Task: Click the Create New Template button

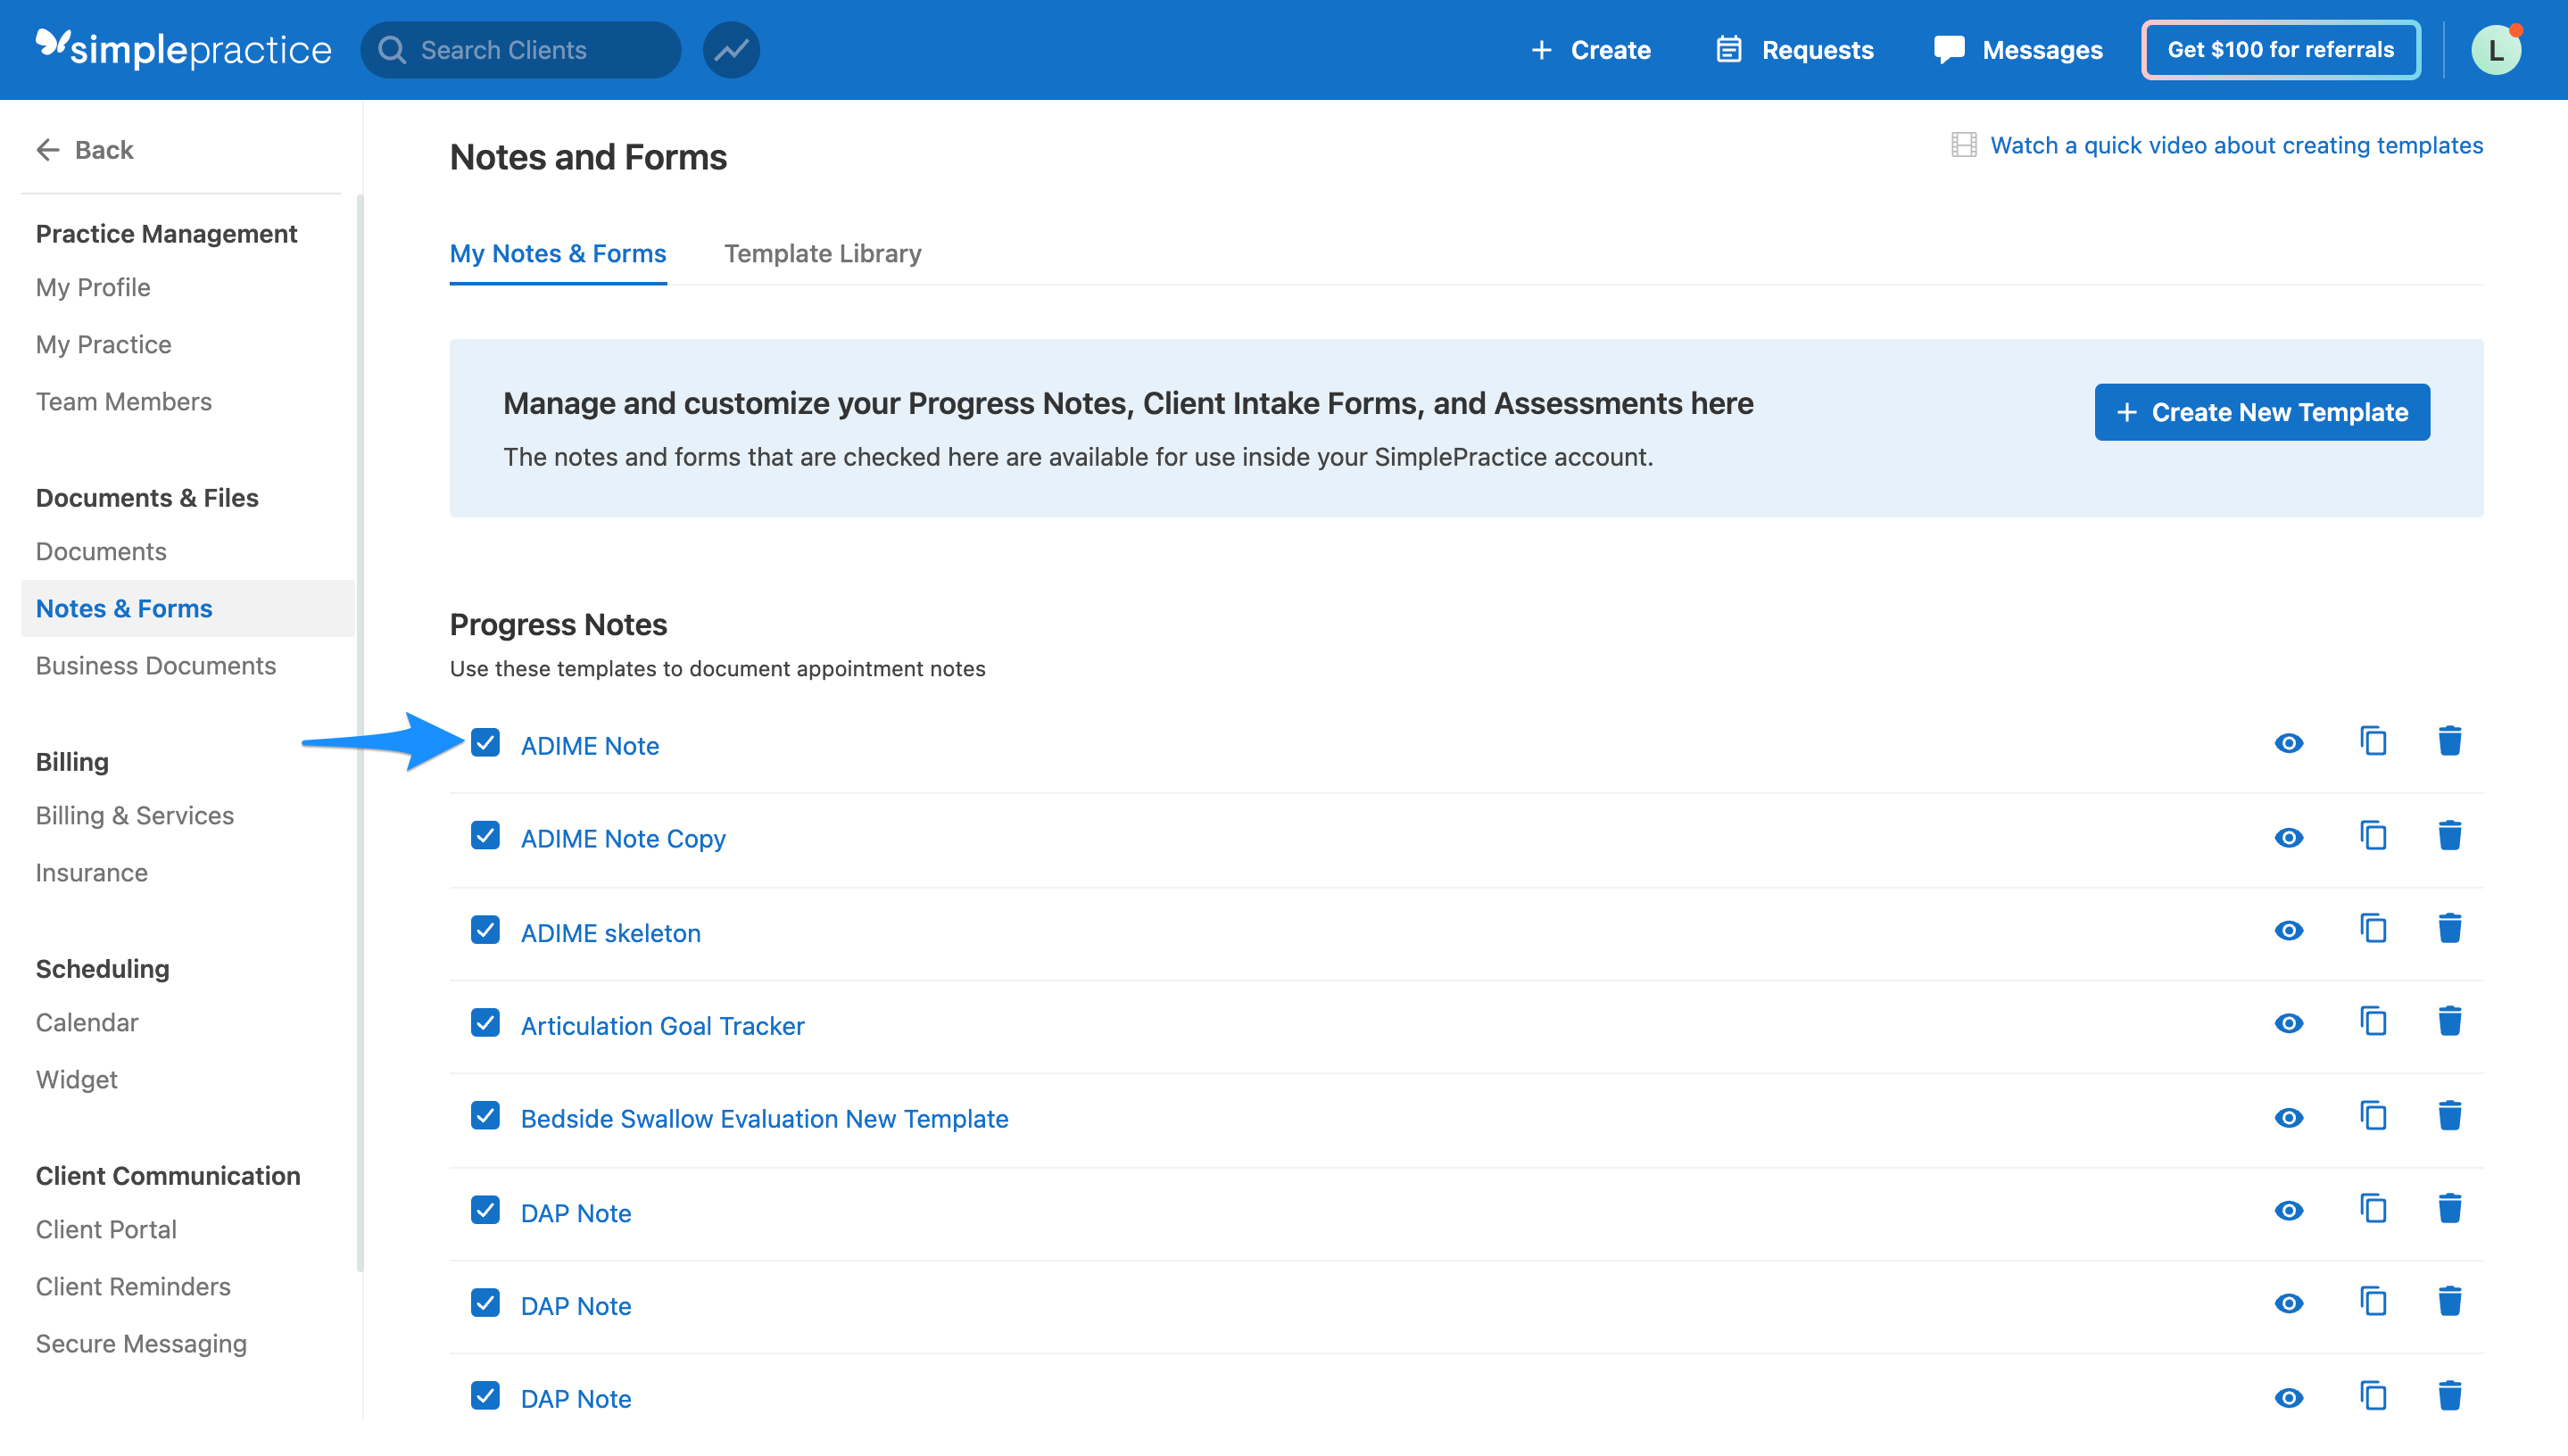Action: [2262, 412]
